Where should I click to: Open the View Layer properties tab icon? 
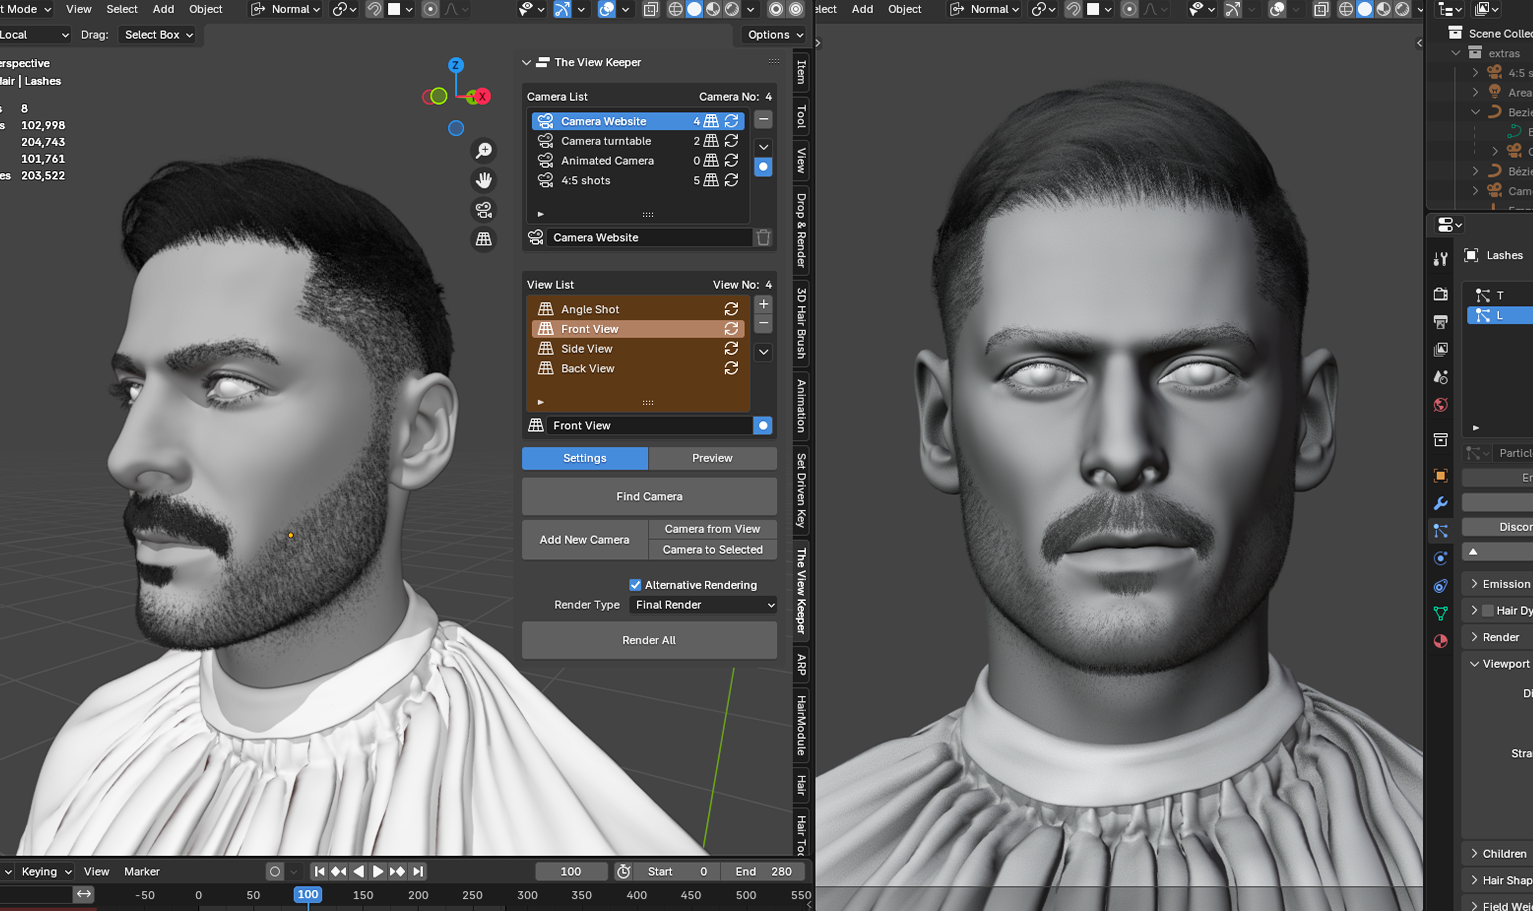1440,349
